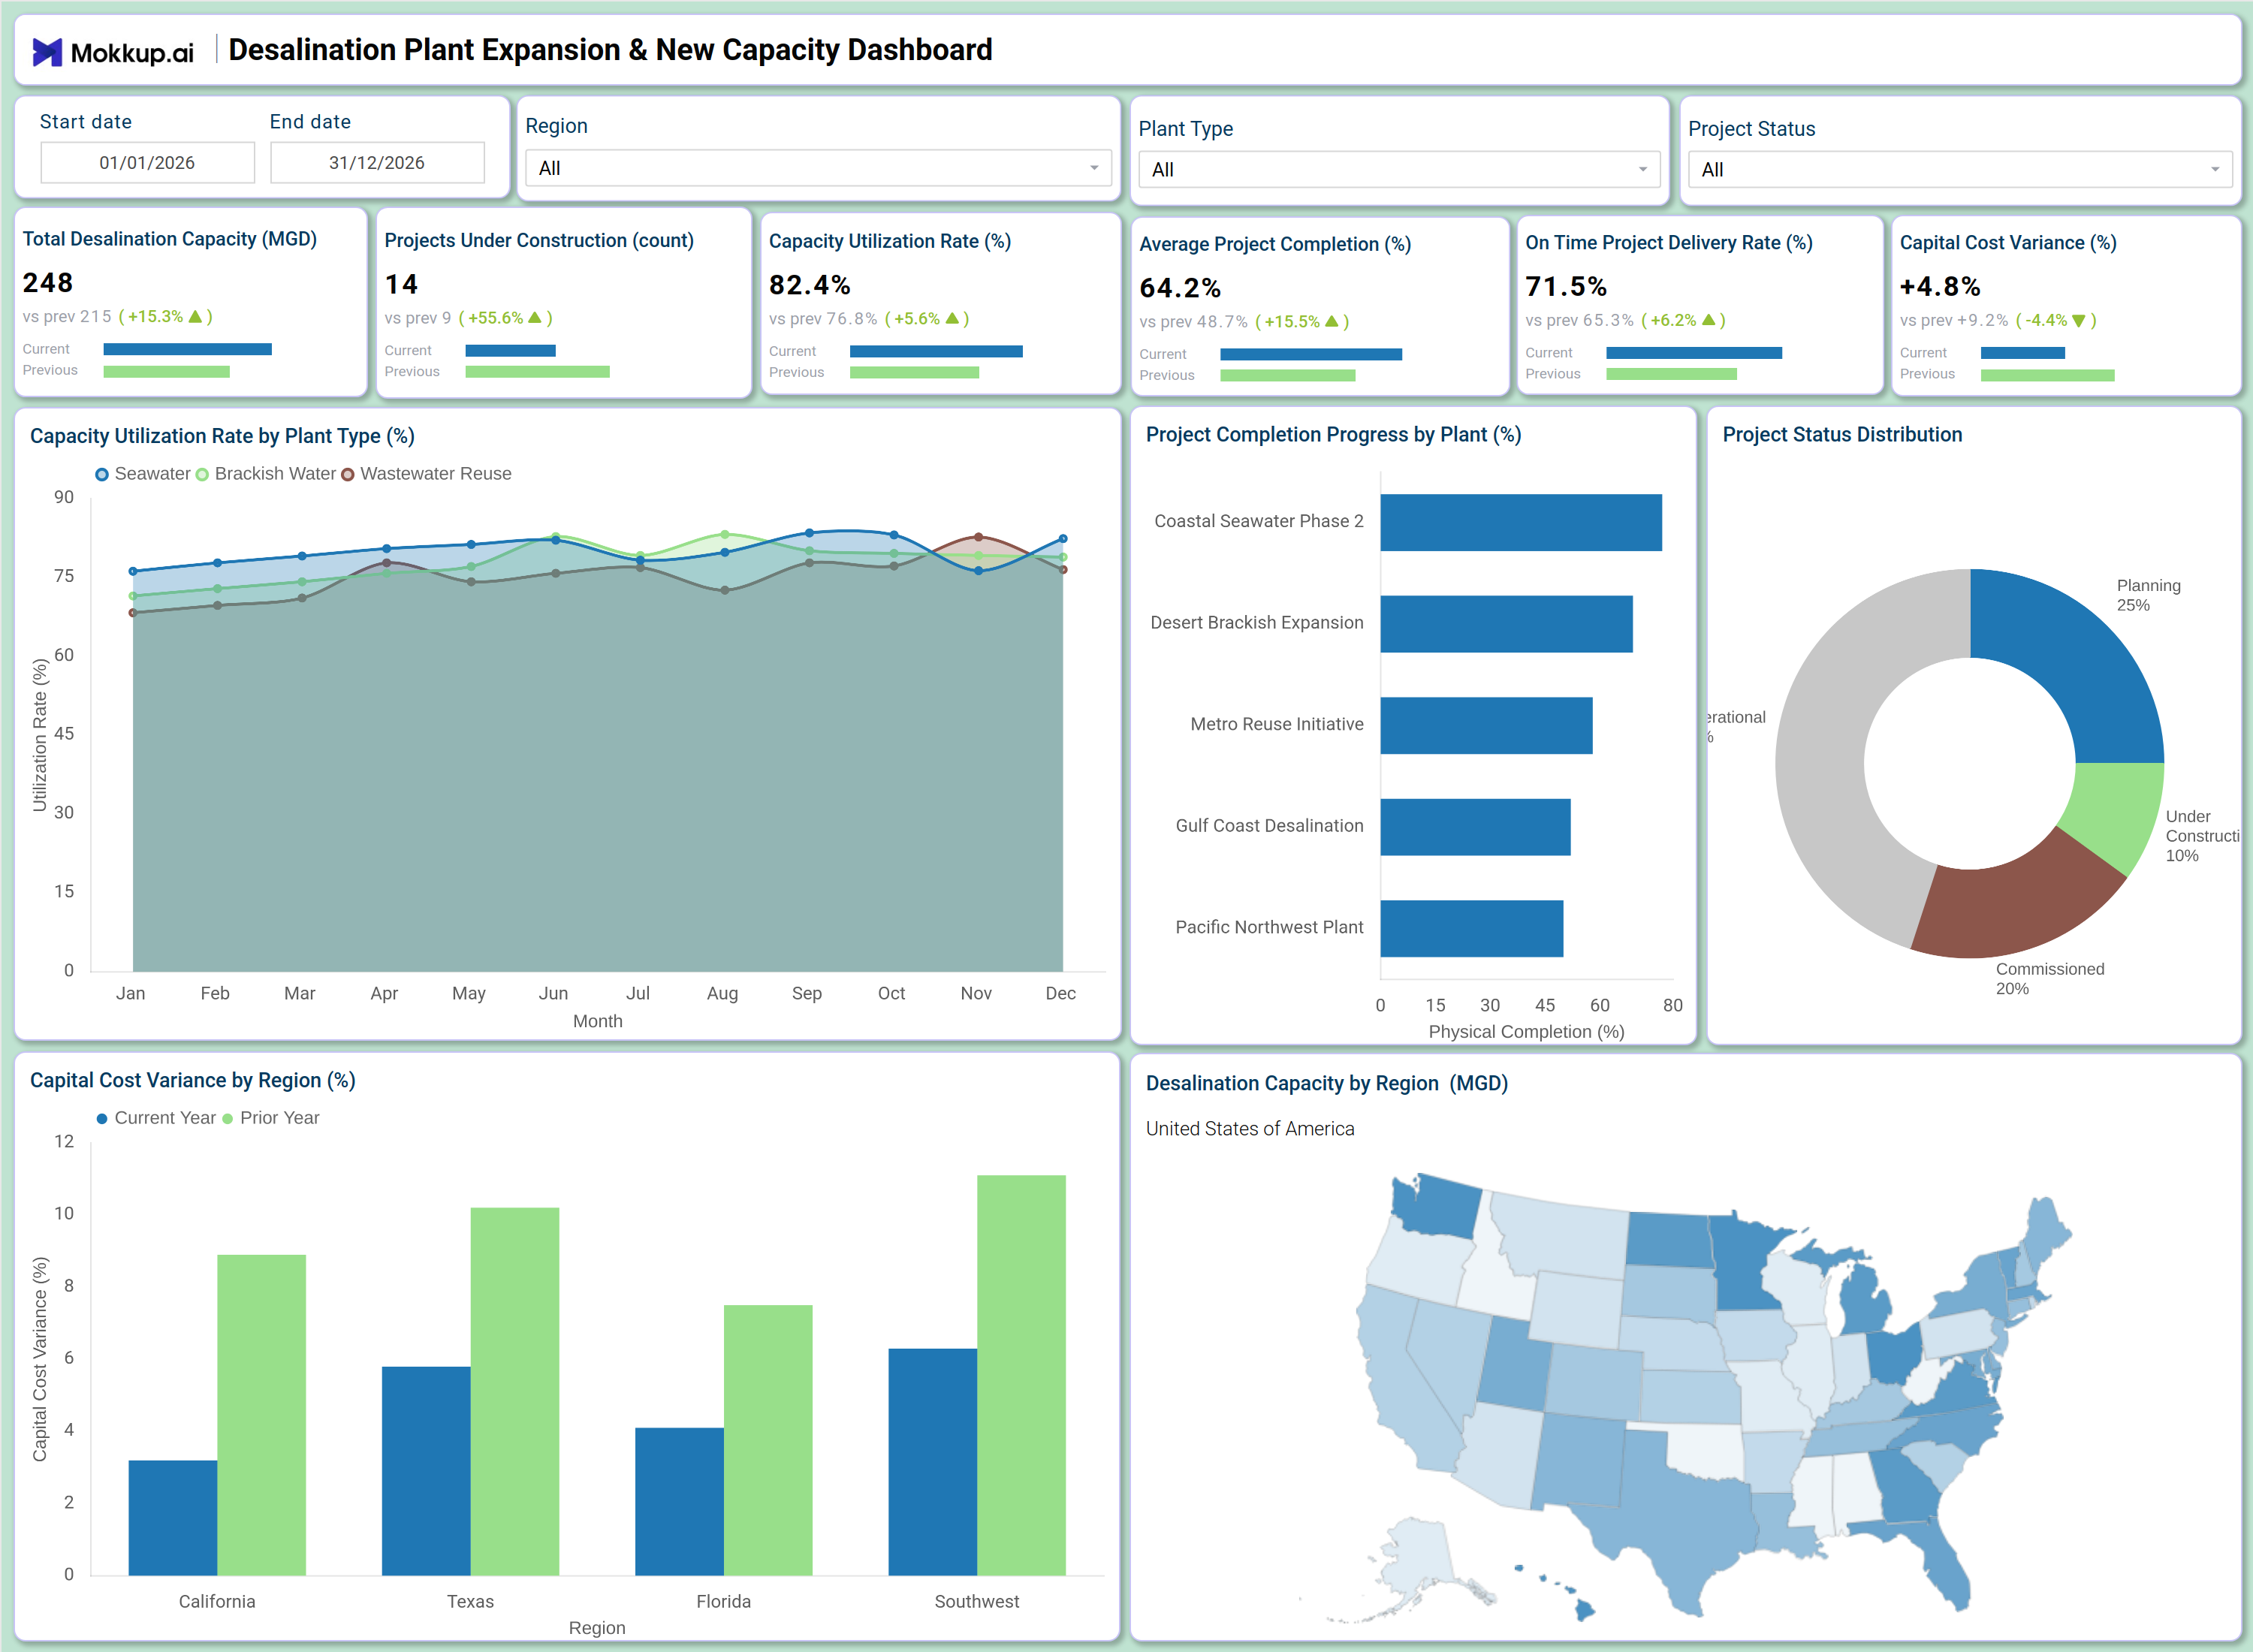Click Wastewater Reuse data point at Nov
The width and height of the screenshot is (2253, 1652).
[x=978, y=537]
